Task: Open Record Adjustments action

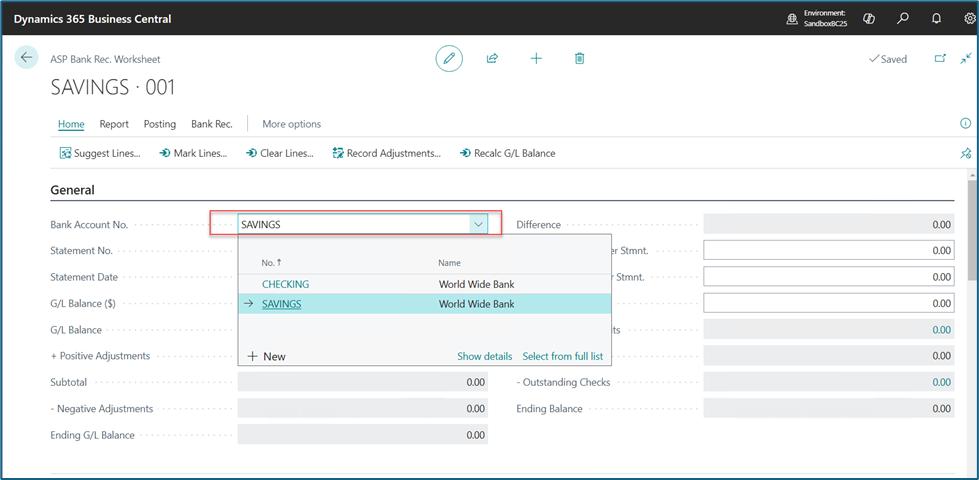Action: (386, 153)
